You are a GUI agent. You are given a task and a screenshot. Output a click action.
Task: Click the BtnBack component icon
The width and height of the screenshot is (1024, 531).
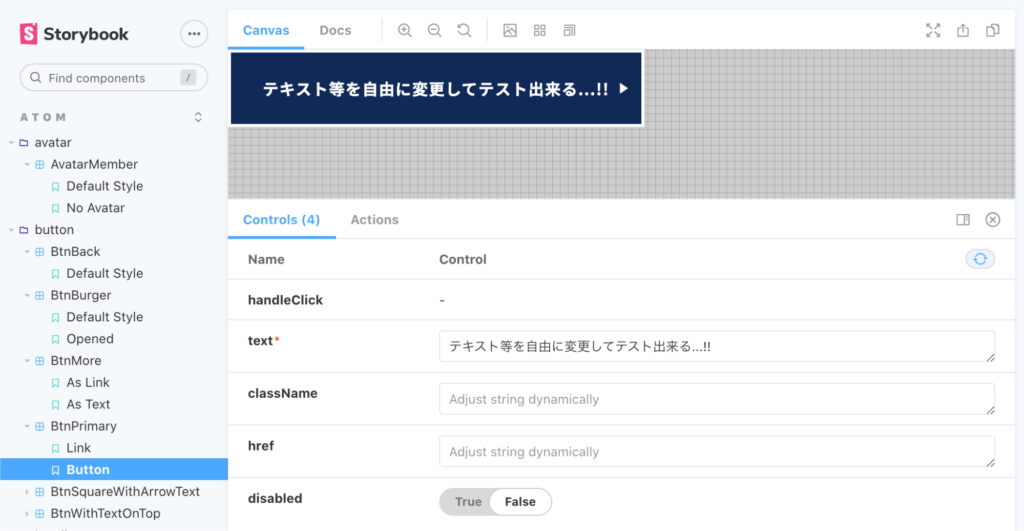pyautogui.click(x=40, y=251)
